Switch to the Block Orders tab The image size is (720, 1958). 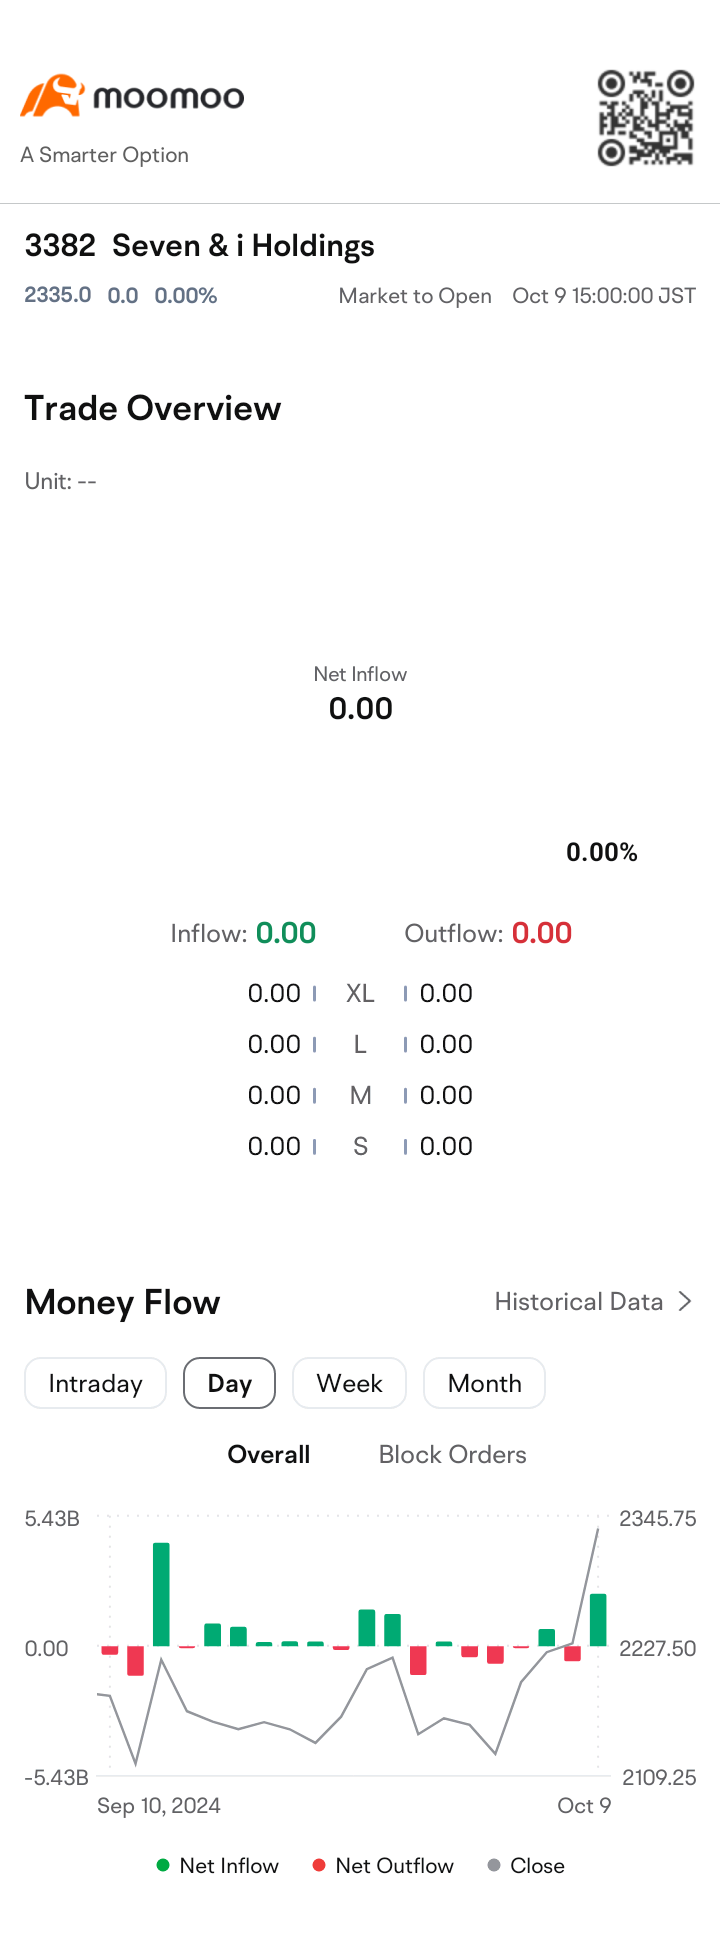(452, 1454)
